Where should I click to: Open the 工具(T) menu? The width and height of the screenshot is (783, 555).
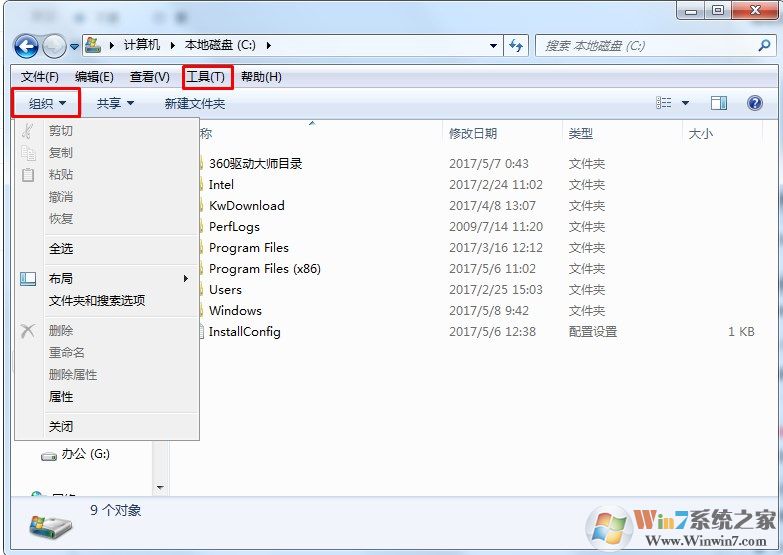tap(206, 77)
